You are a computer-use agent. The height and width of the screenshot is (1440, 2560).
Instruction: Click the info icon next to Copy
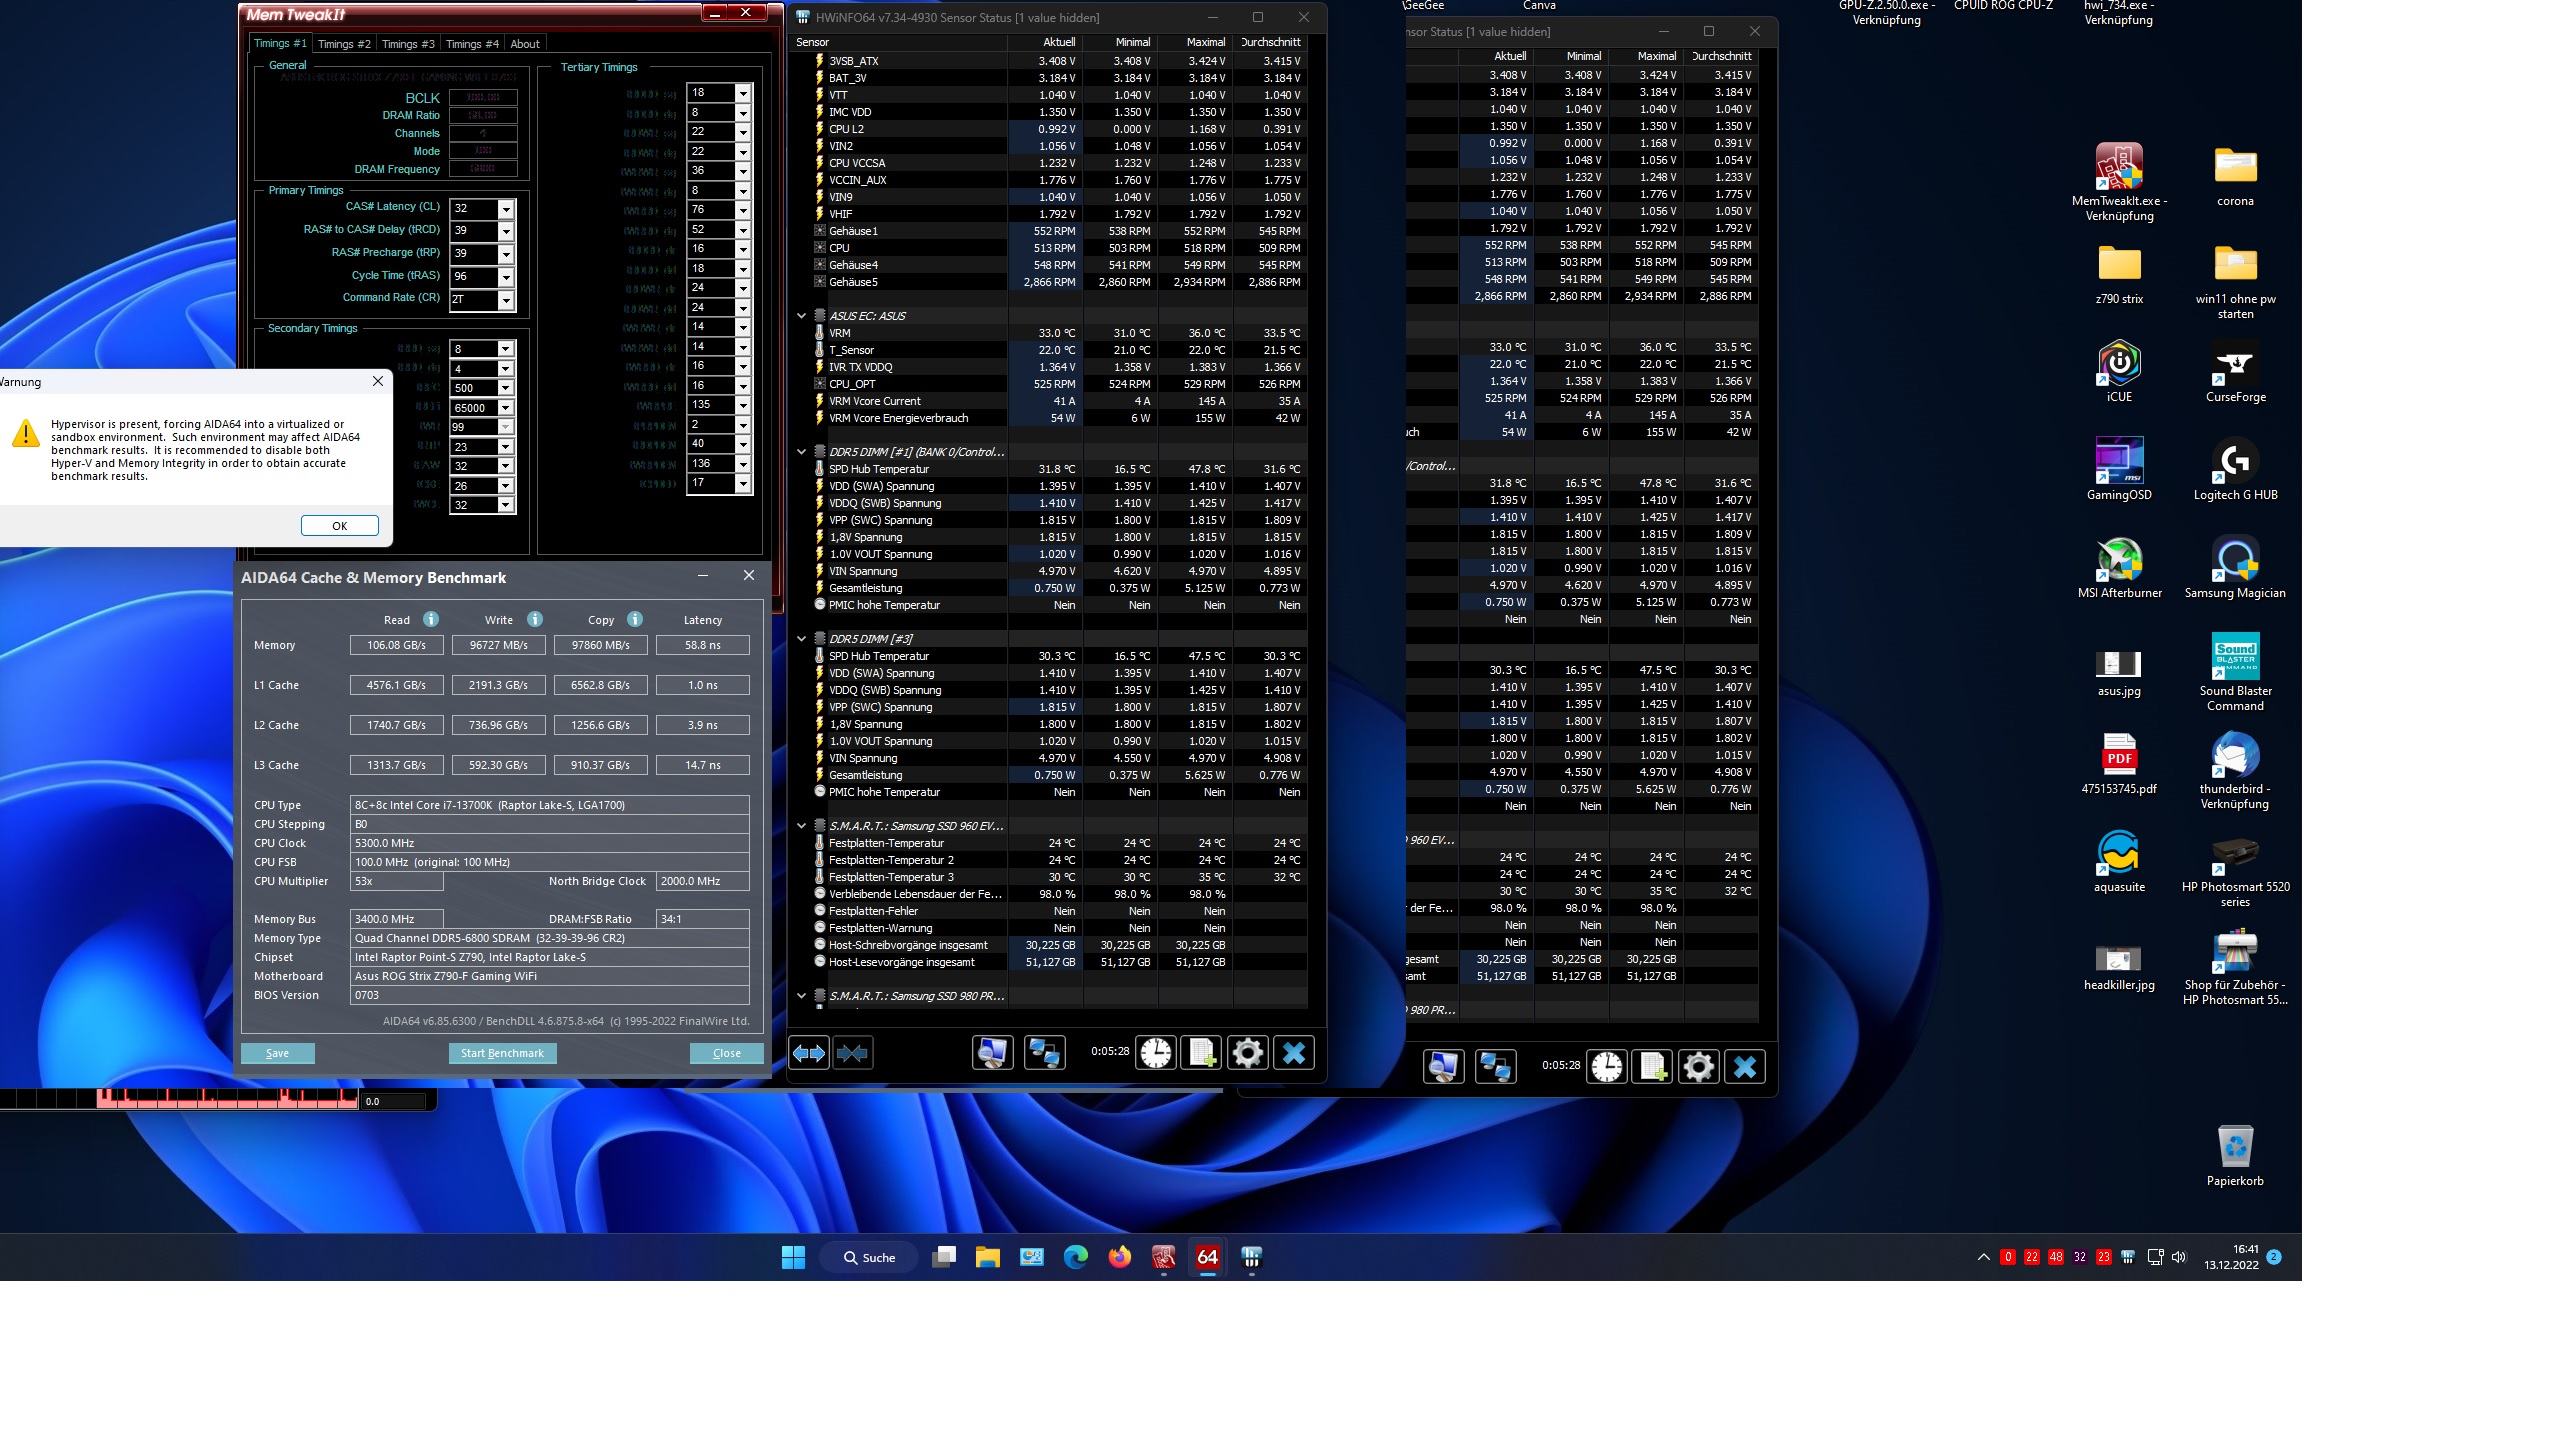[x=635, y=619]
